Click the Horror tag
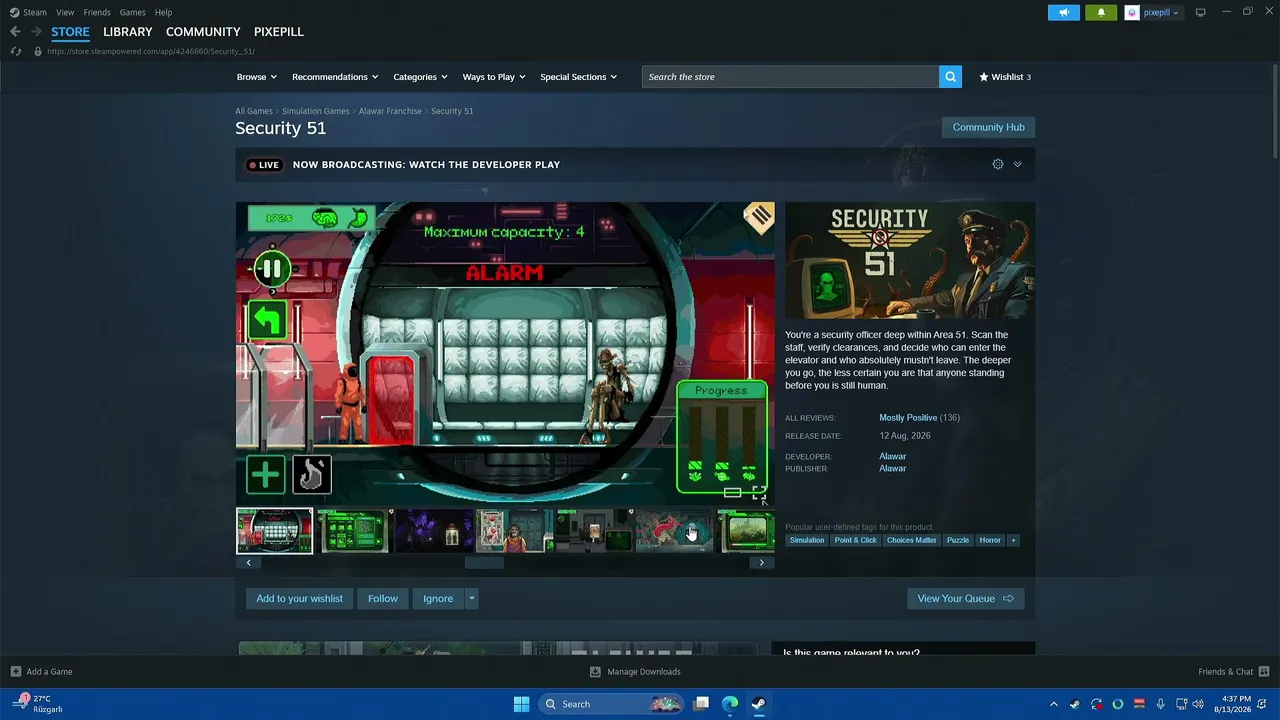Image resolution: width=1280 pixels, height=720 pixels. click(990, 540)
